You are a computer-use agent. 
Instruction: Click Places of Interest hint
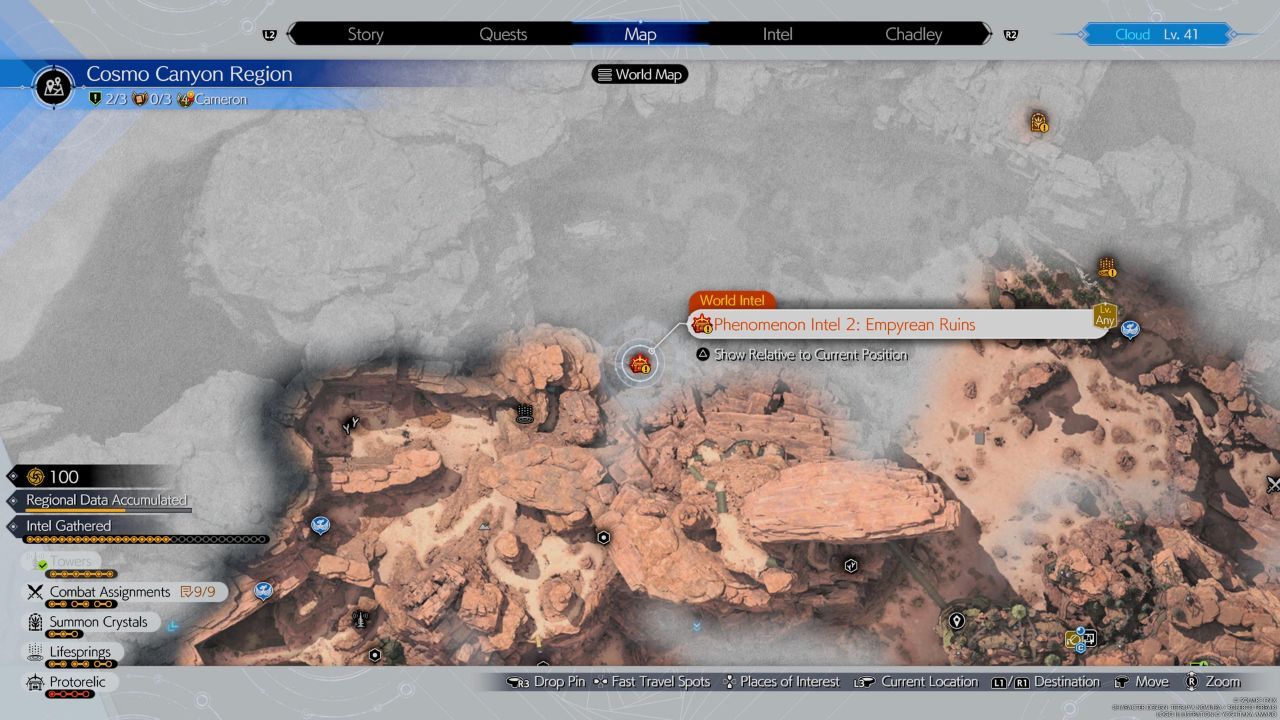click(781, 682)
